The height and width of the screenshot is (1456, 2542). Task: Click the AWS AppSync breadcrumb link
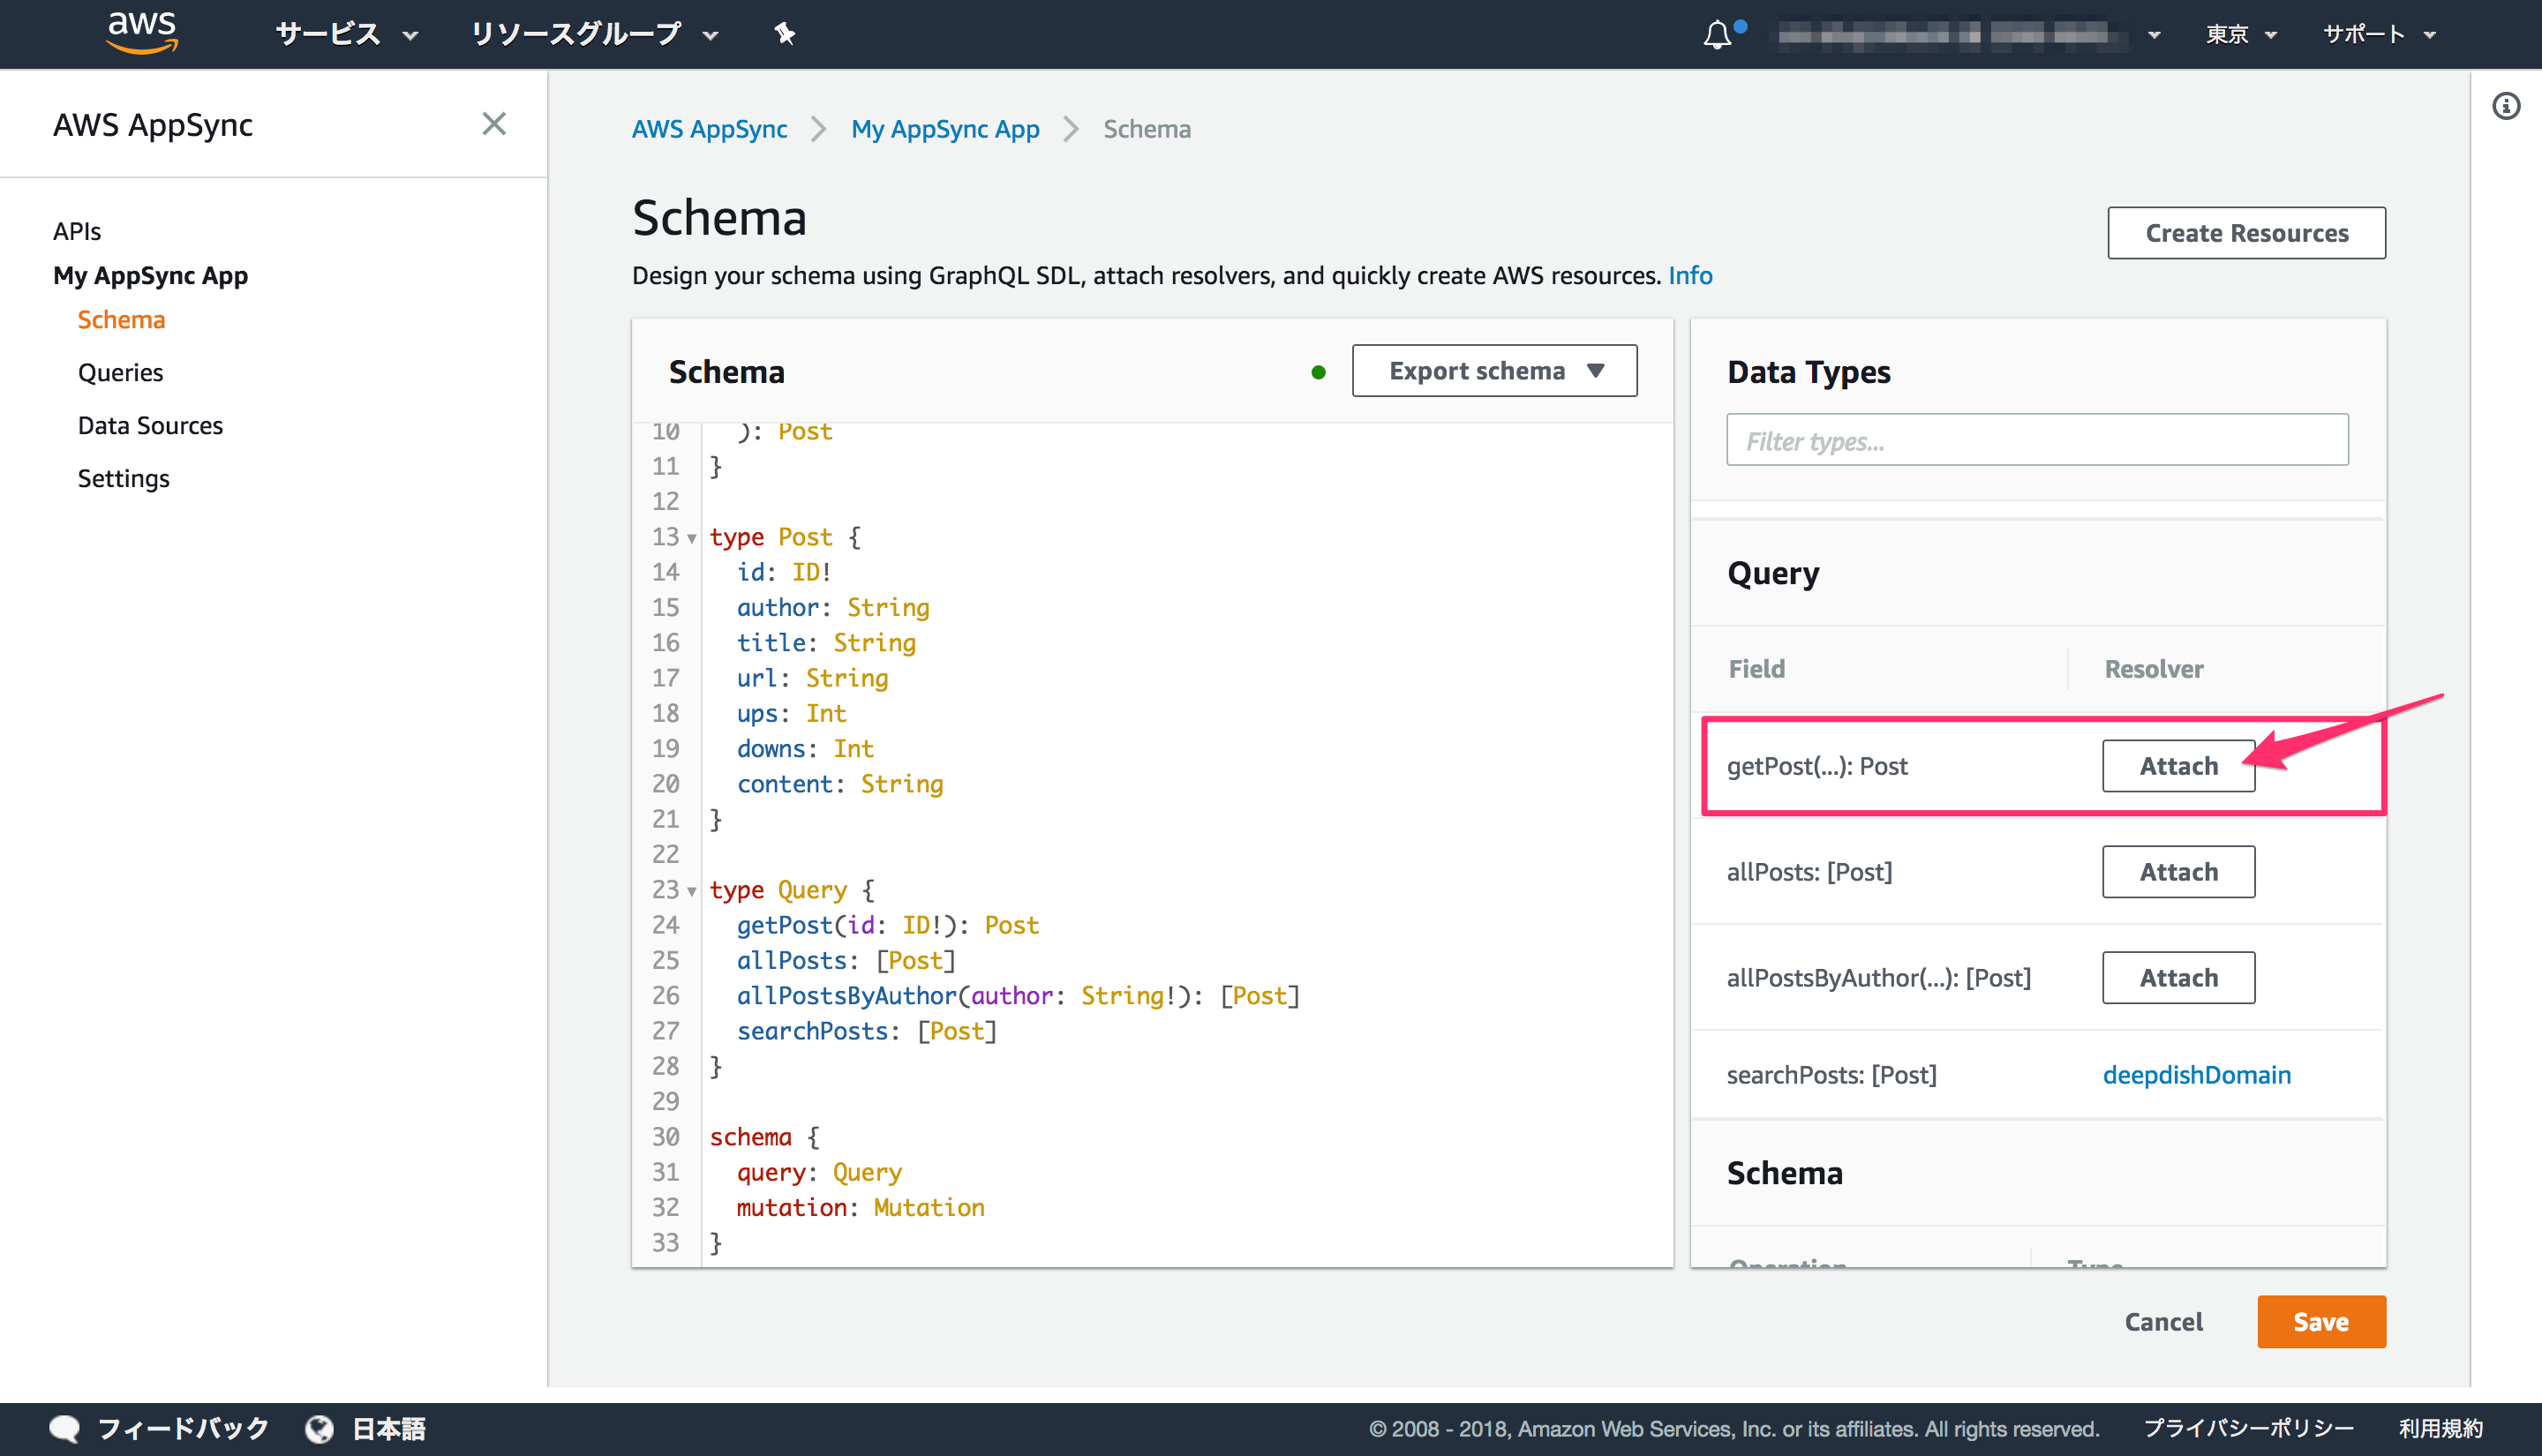[x=709, y=129]
